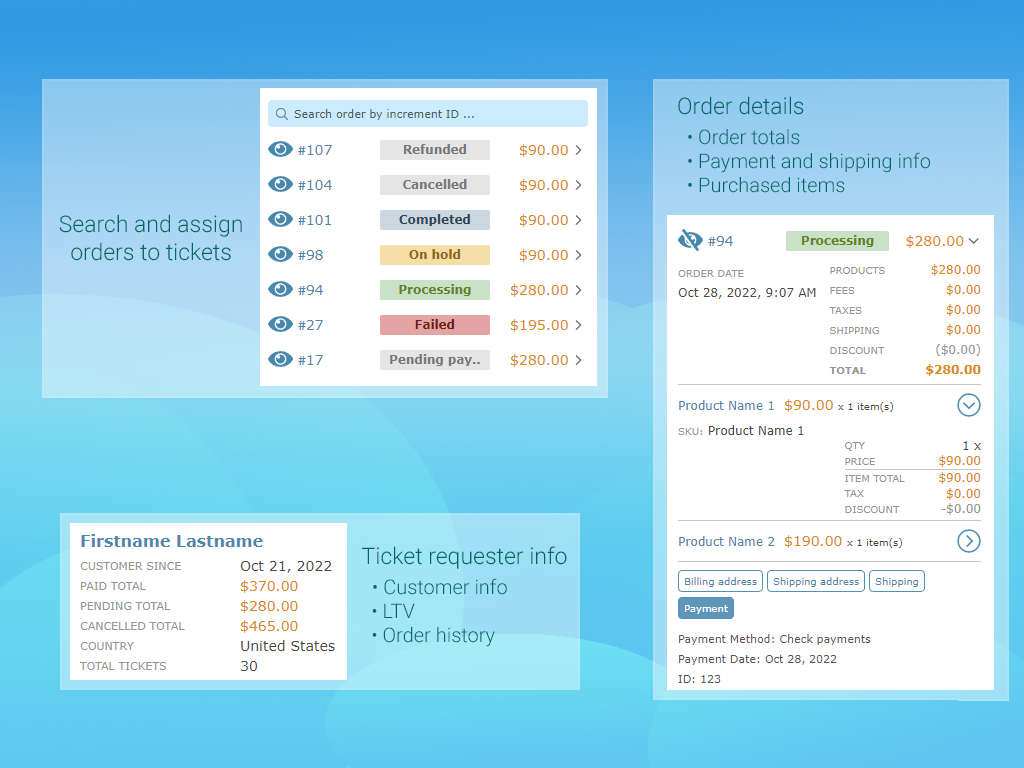Screen dimensions: 1024x768
Task: Expand Product Name 2 details
Action: tap(968, 541)
